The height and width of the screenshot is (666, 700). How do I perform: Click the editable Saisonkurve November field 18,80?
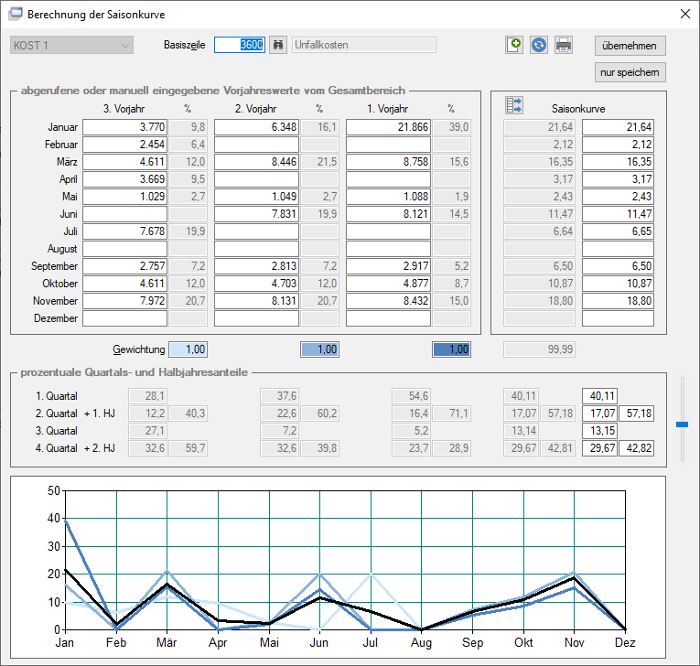(x=618, y=301)
